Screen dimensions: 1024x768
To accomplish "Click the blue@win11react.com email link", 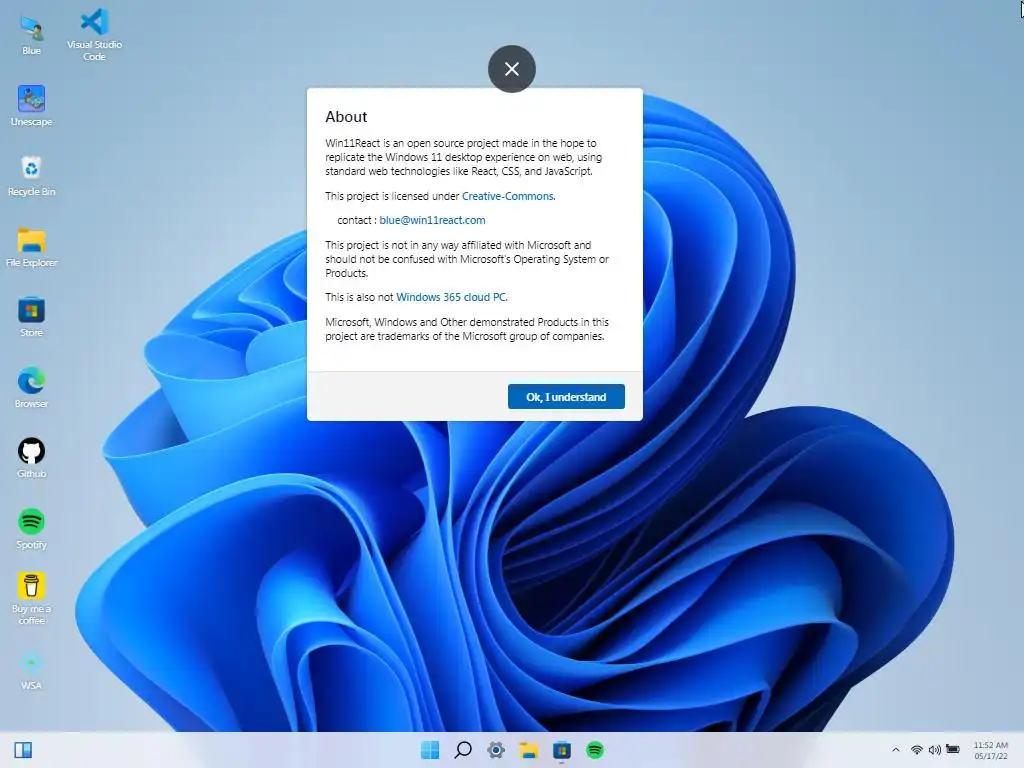I will pyautogui.click(x=432, y=220).
